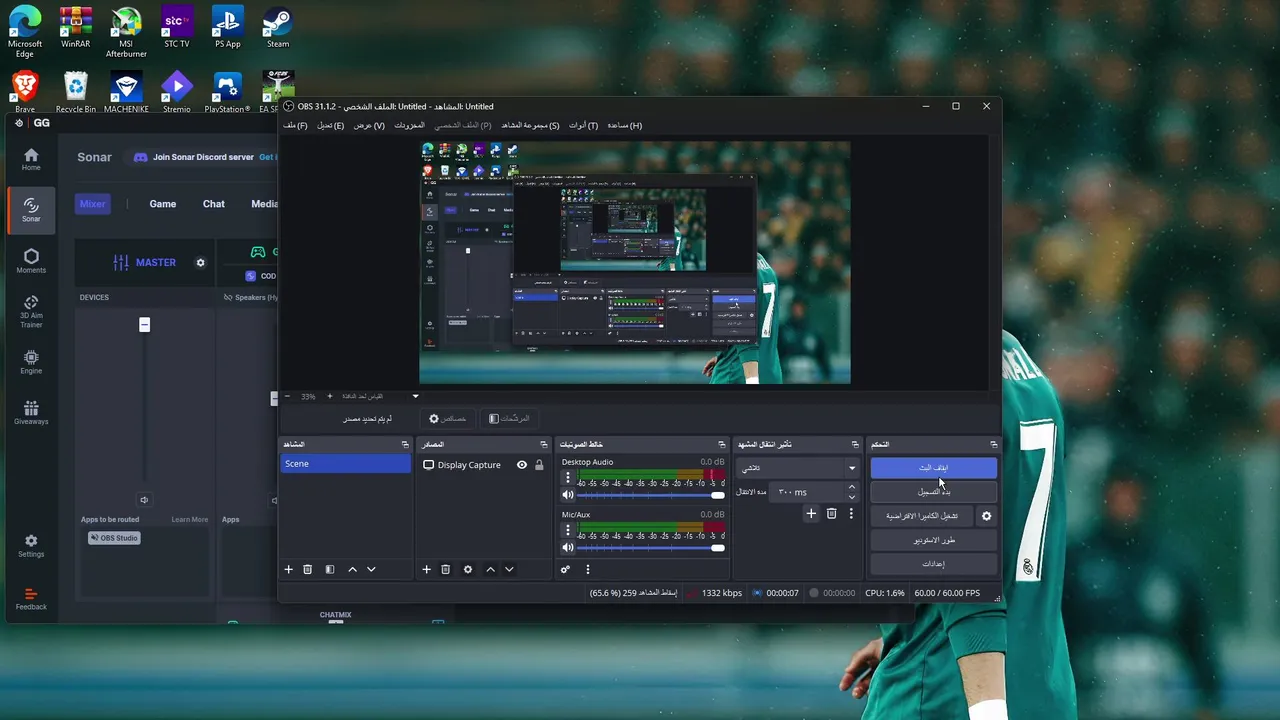Click the Mic/Aux volume slider

point(650,548)
